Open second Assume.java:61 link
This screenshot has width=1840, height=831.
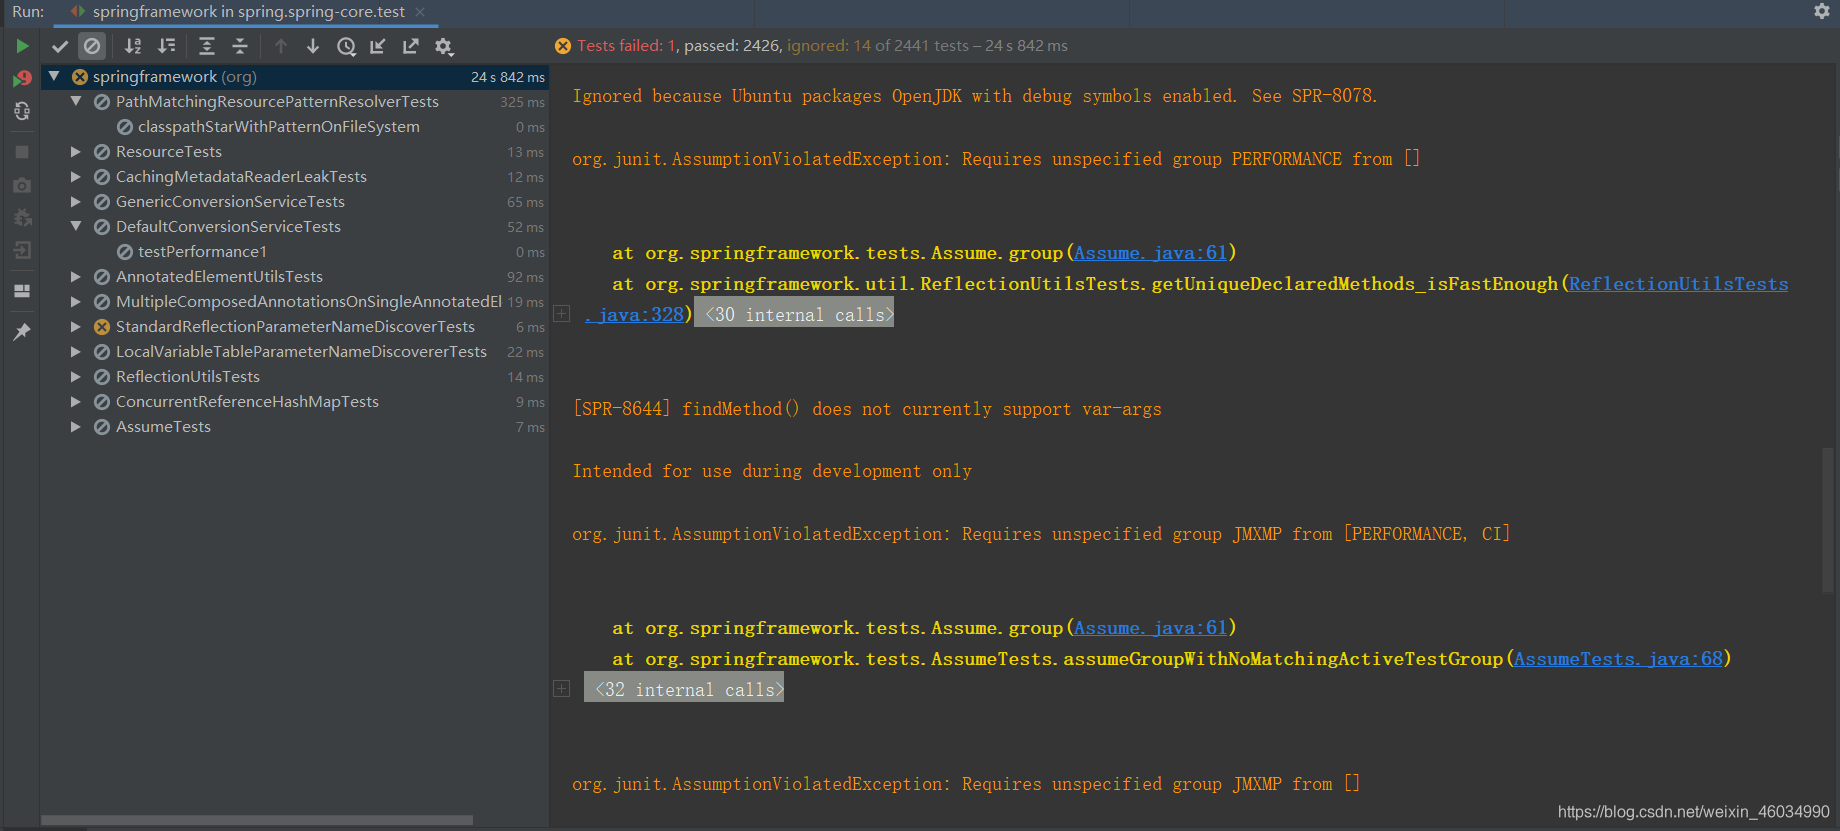(x=1150, y=628)
